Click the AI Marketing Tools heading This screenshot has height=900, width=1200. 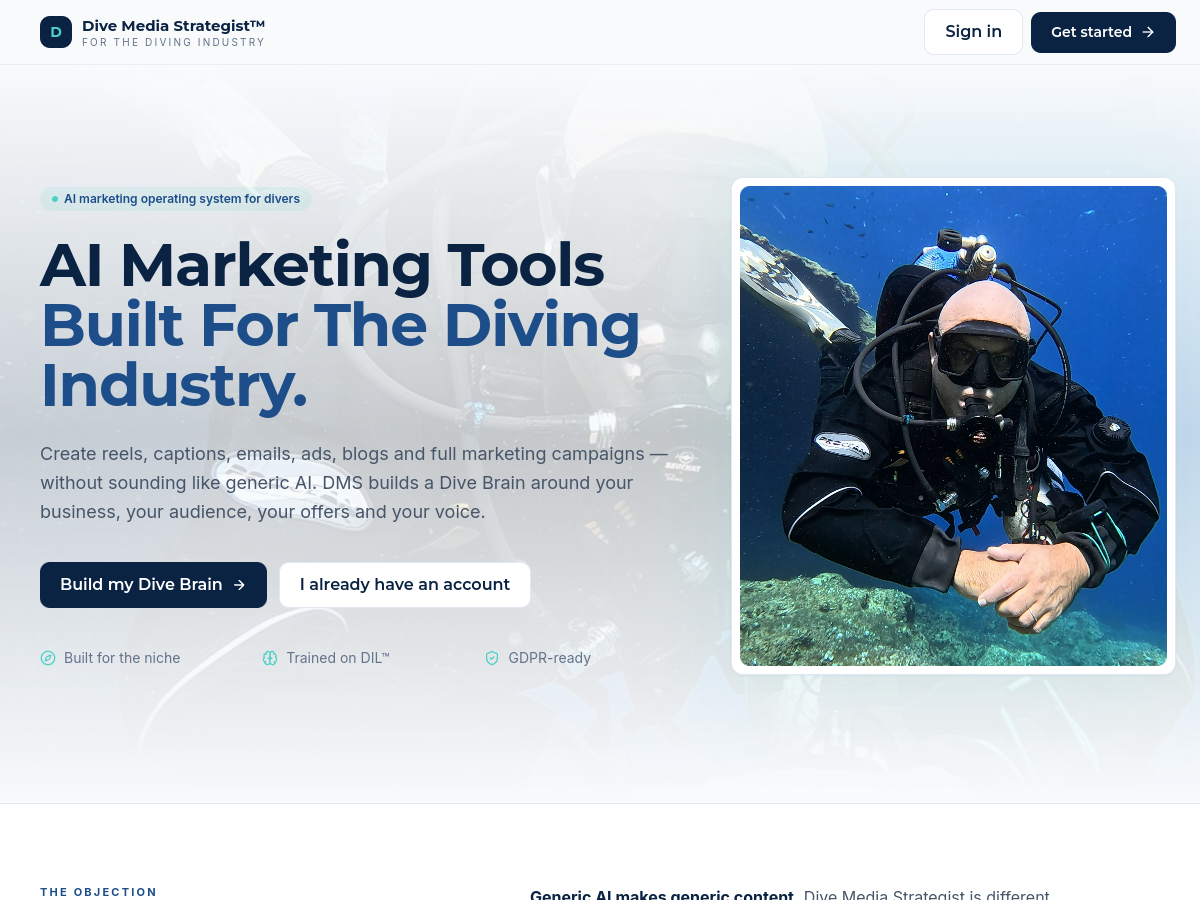322,266
